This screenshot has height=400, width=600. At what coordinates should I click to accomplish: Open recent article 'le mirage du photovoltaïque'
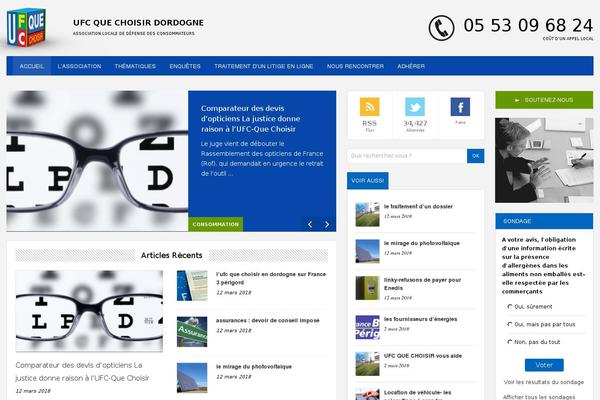254,367
